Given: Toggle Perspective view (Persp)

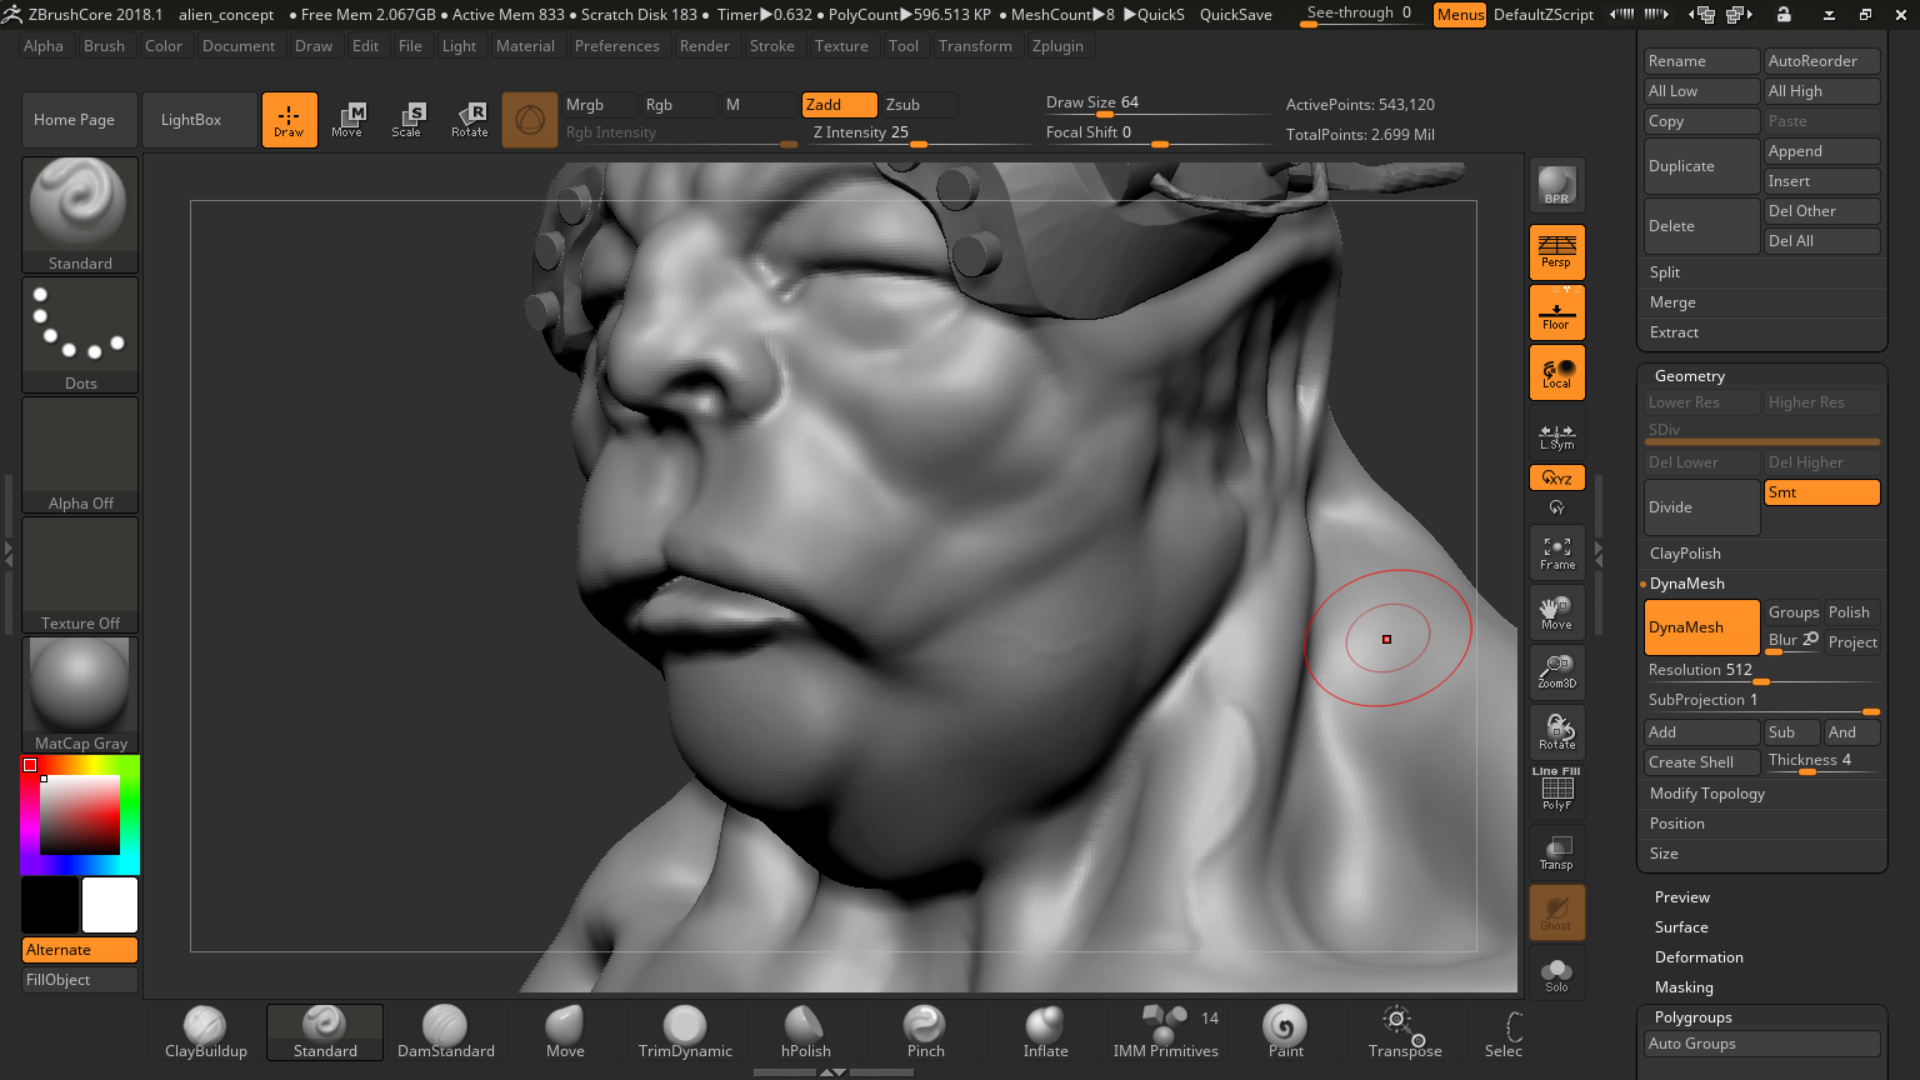Looking at the screenshot, I should [1557, 252].
